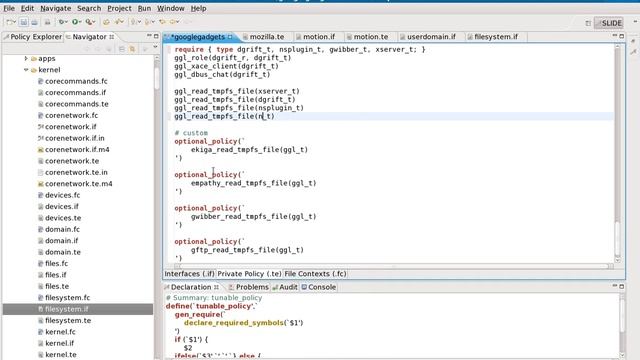Open the Navigator view menu chevron
Viewport: 640px width, 360px height.
(x=155, y=48)
